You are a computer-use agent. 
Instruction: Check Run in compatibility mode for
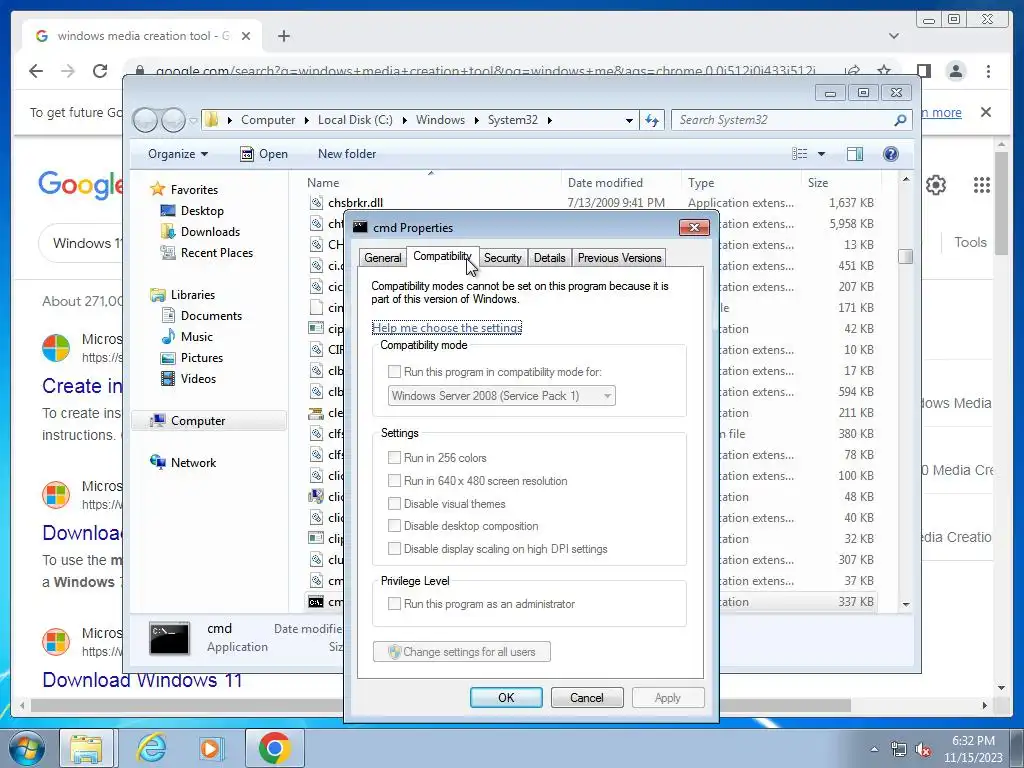click(x=394, y=372)
